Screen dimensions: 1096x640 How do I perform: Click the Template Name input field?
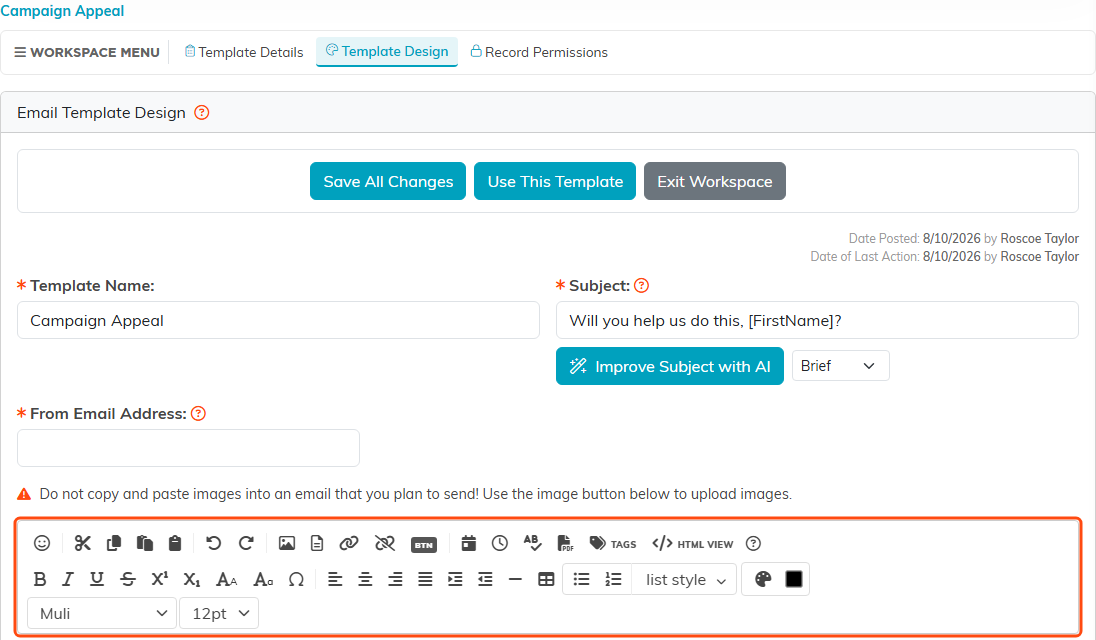278,321
